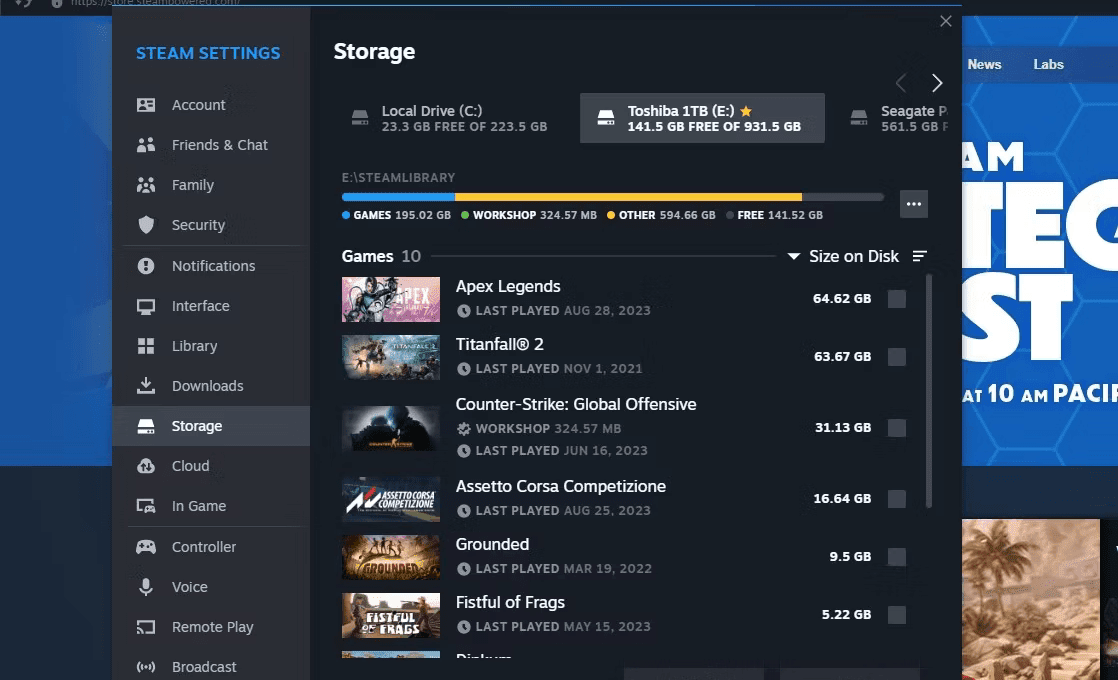Click the E:\STEAMLIBRARY path label

click(x=398, y=177)
